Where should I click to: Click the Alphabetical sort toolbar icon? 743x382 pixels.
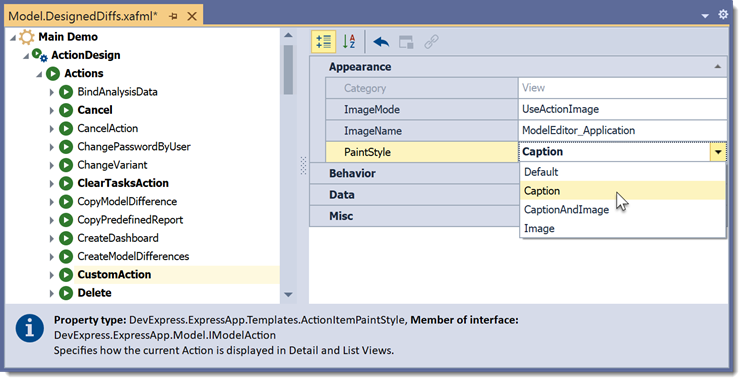349,42
